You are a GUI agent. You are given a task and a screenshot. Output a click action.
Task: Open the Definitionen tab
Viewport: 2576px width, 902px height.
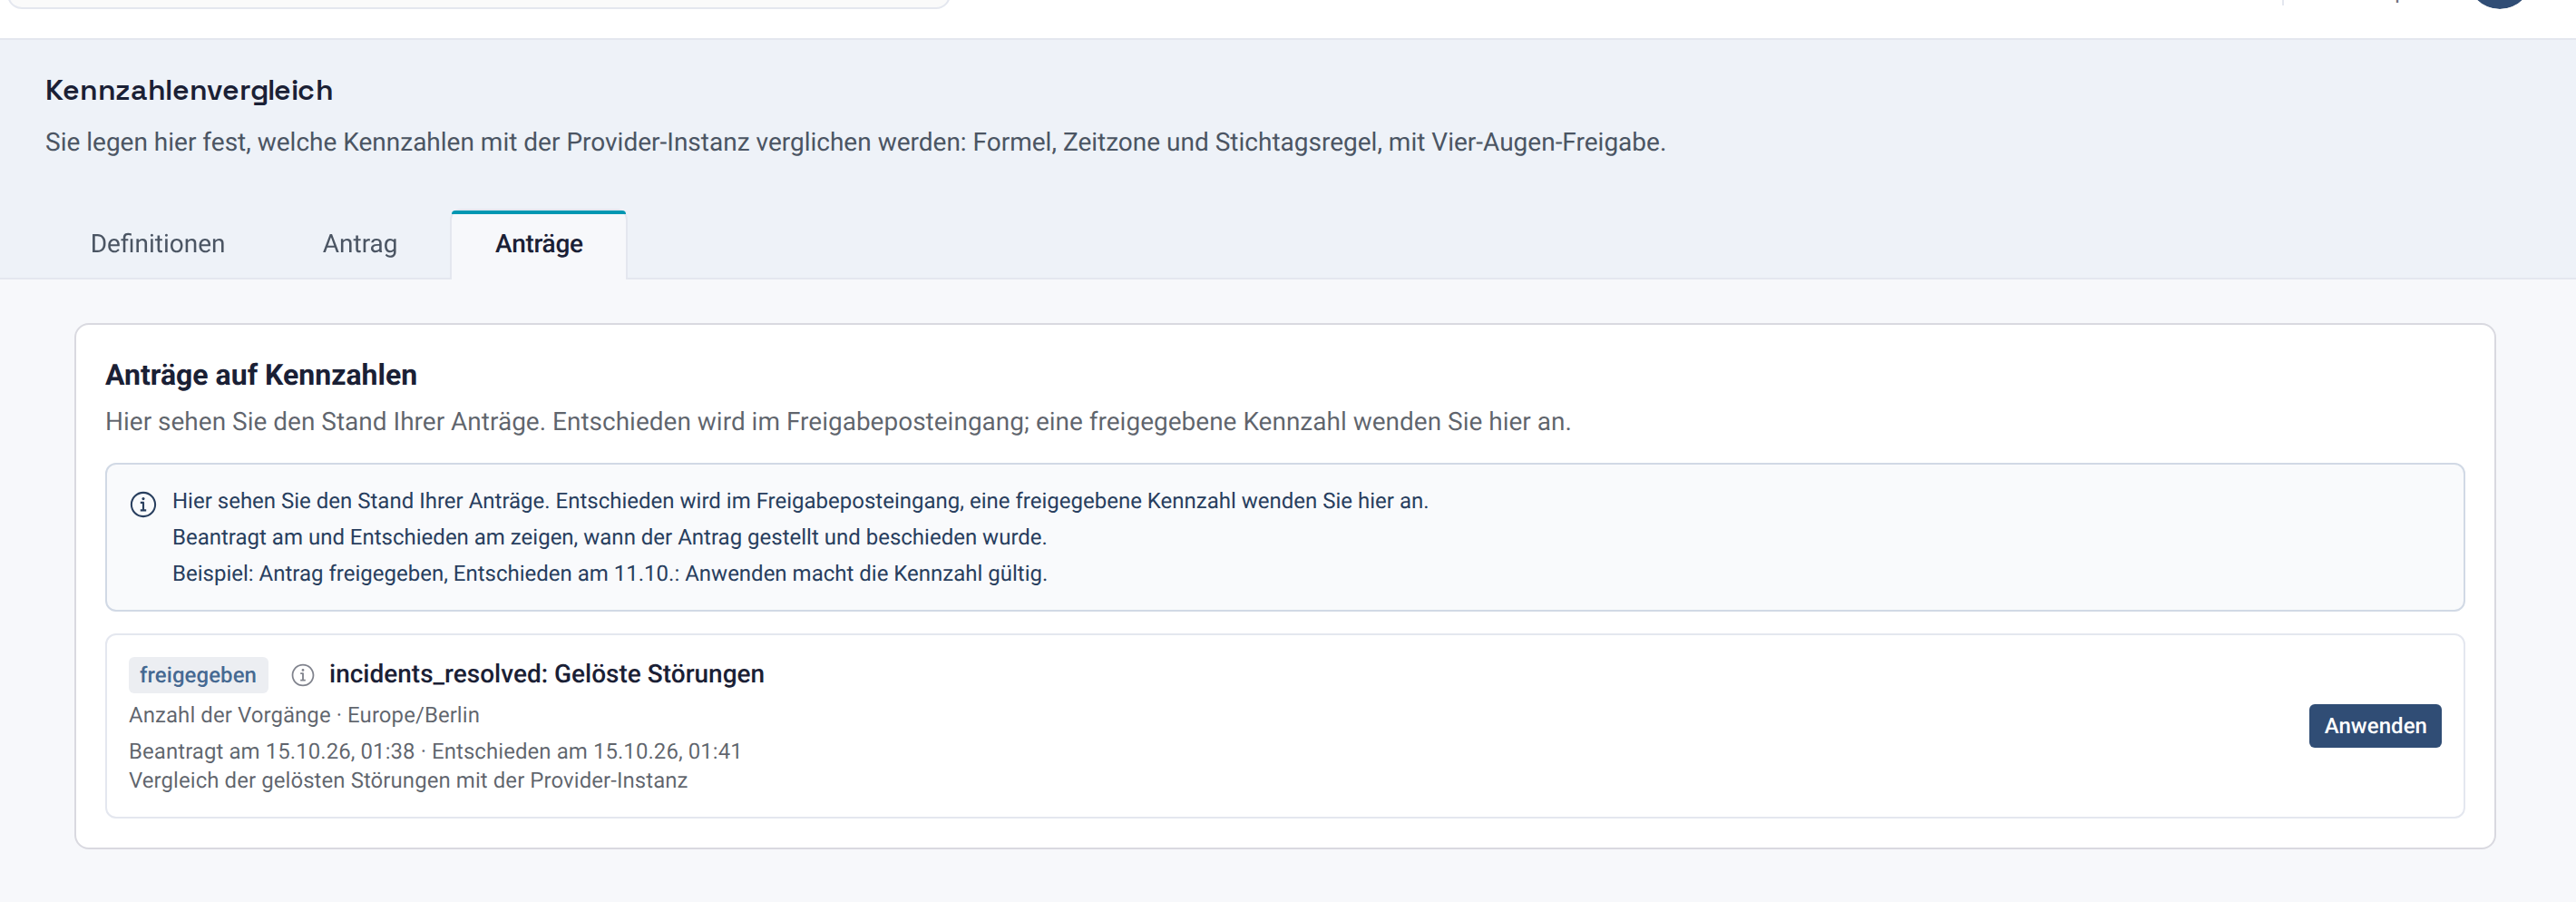point(157,244)
